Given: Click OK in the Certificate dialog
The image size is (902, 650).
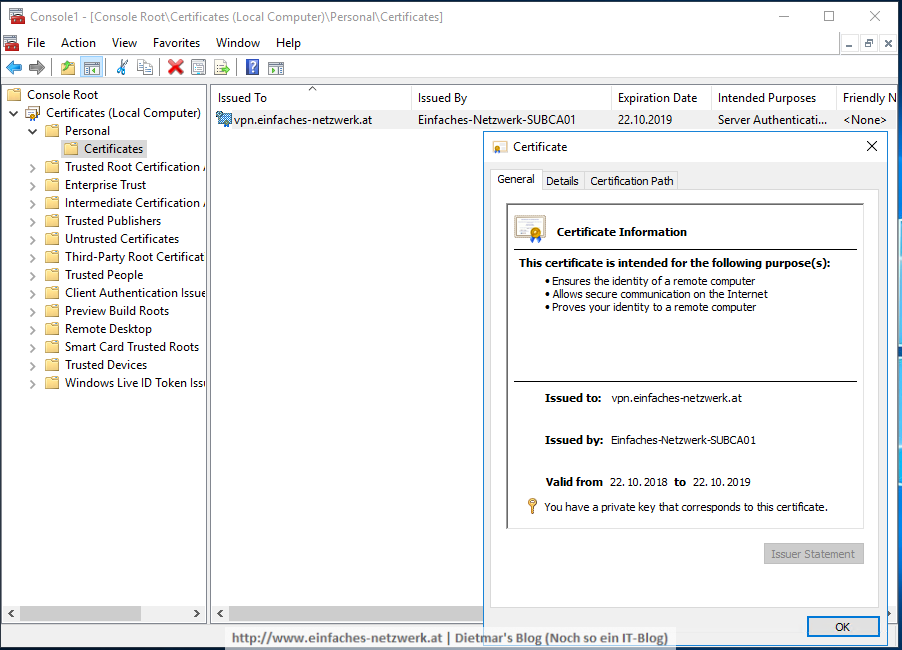Looking at the screenshot, I should tap(843, 627).
